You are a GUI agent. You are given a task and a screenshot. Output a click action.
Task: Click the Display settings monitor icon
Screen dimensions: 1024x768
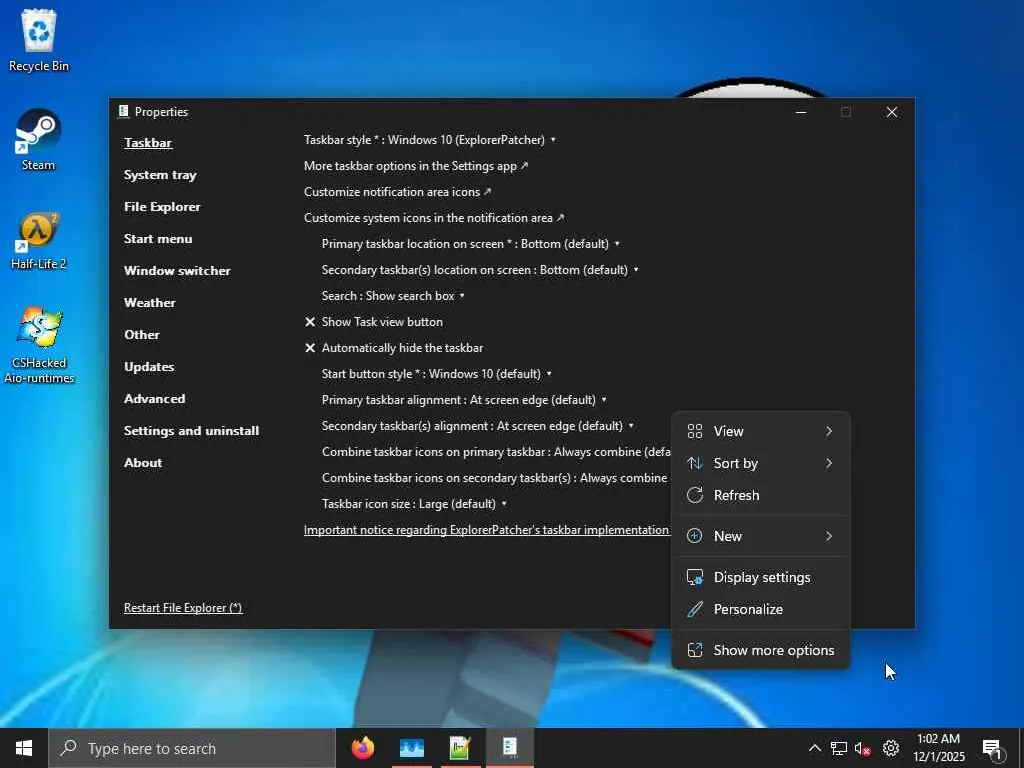tap(695, 577)
